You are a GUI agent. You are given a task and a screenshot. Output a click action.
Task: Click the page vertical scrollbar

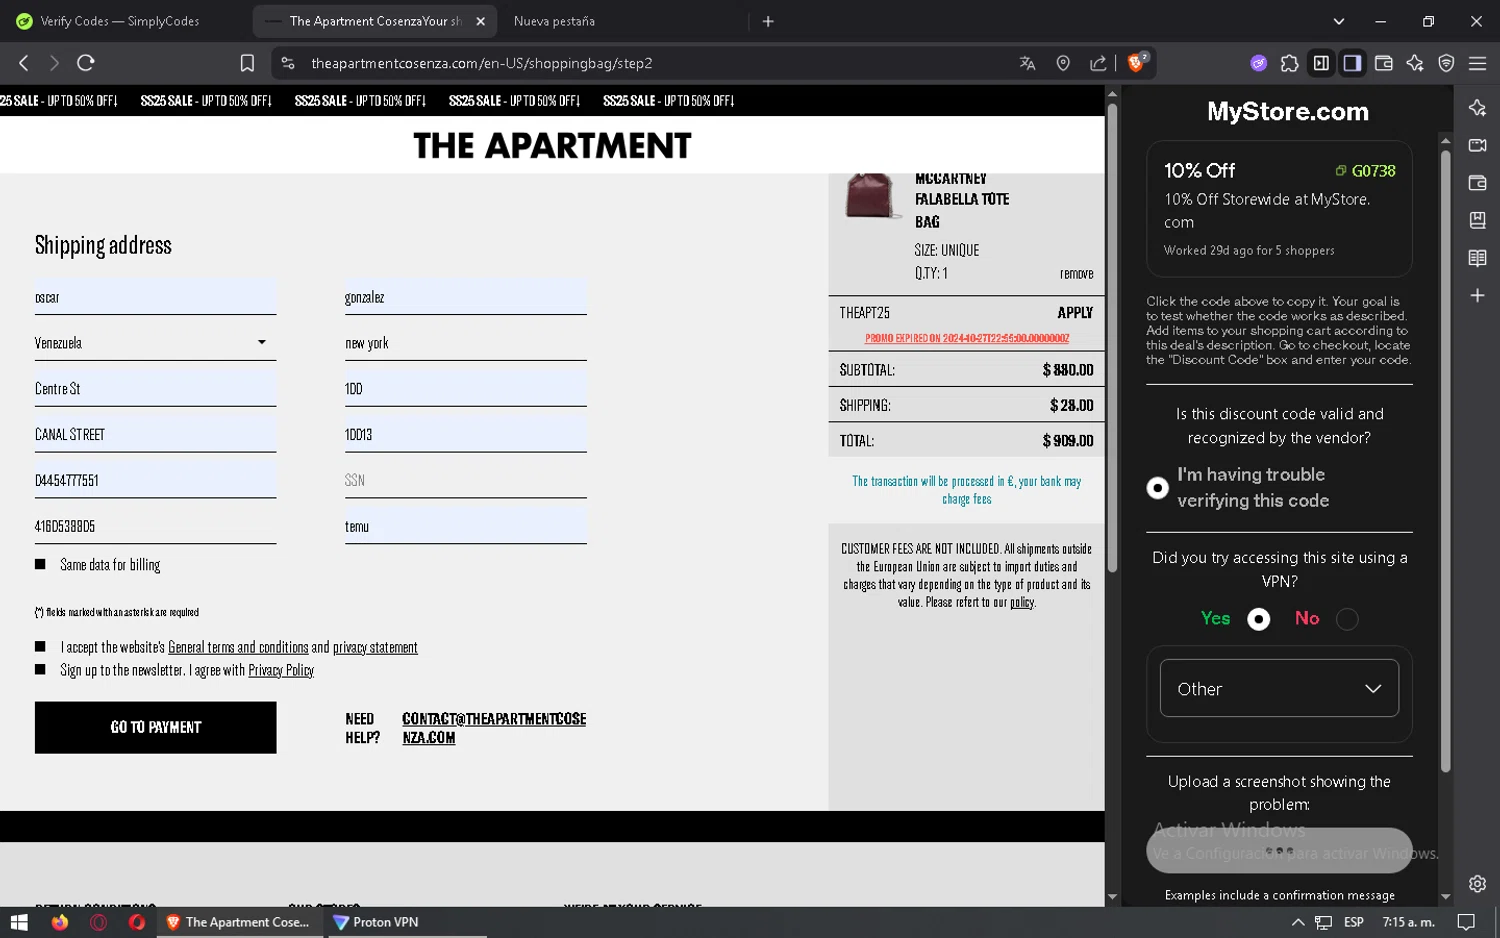click(x=1112, y=336)
